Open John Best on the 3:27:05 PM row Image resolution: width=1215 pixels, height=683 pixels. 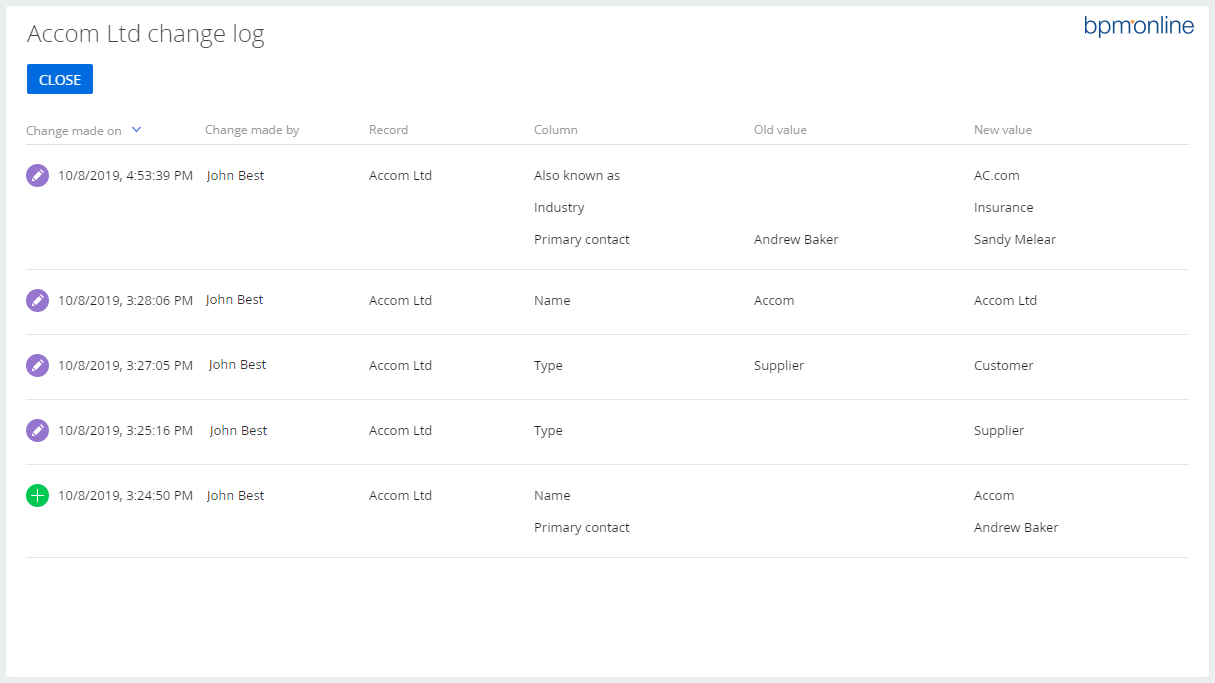[x=238, y=365]
